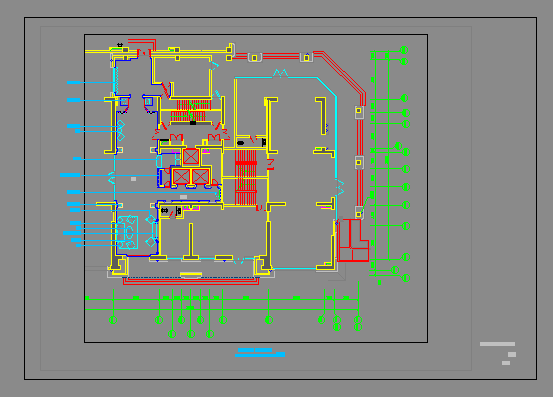Select the blue drawing title below the plan
Screen dimensions: 553x397
click(260, 352)
